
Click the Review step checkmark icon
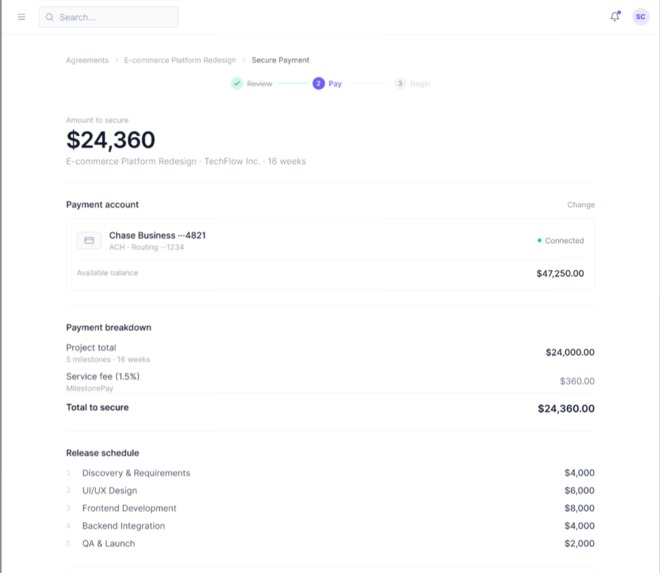click(x=237, y=83)
